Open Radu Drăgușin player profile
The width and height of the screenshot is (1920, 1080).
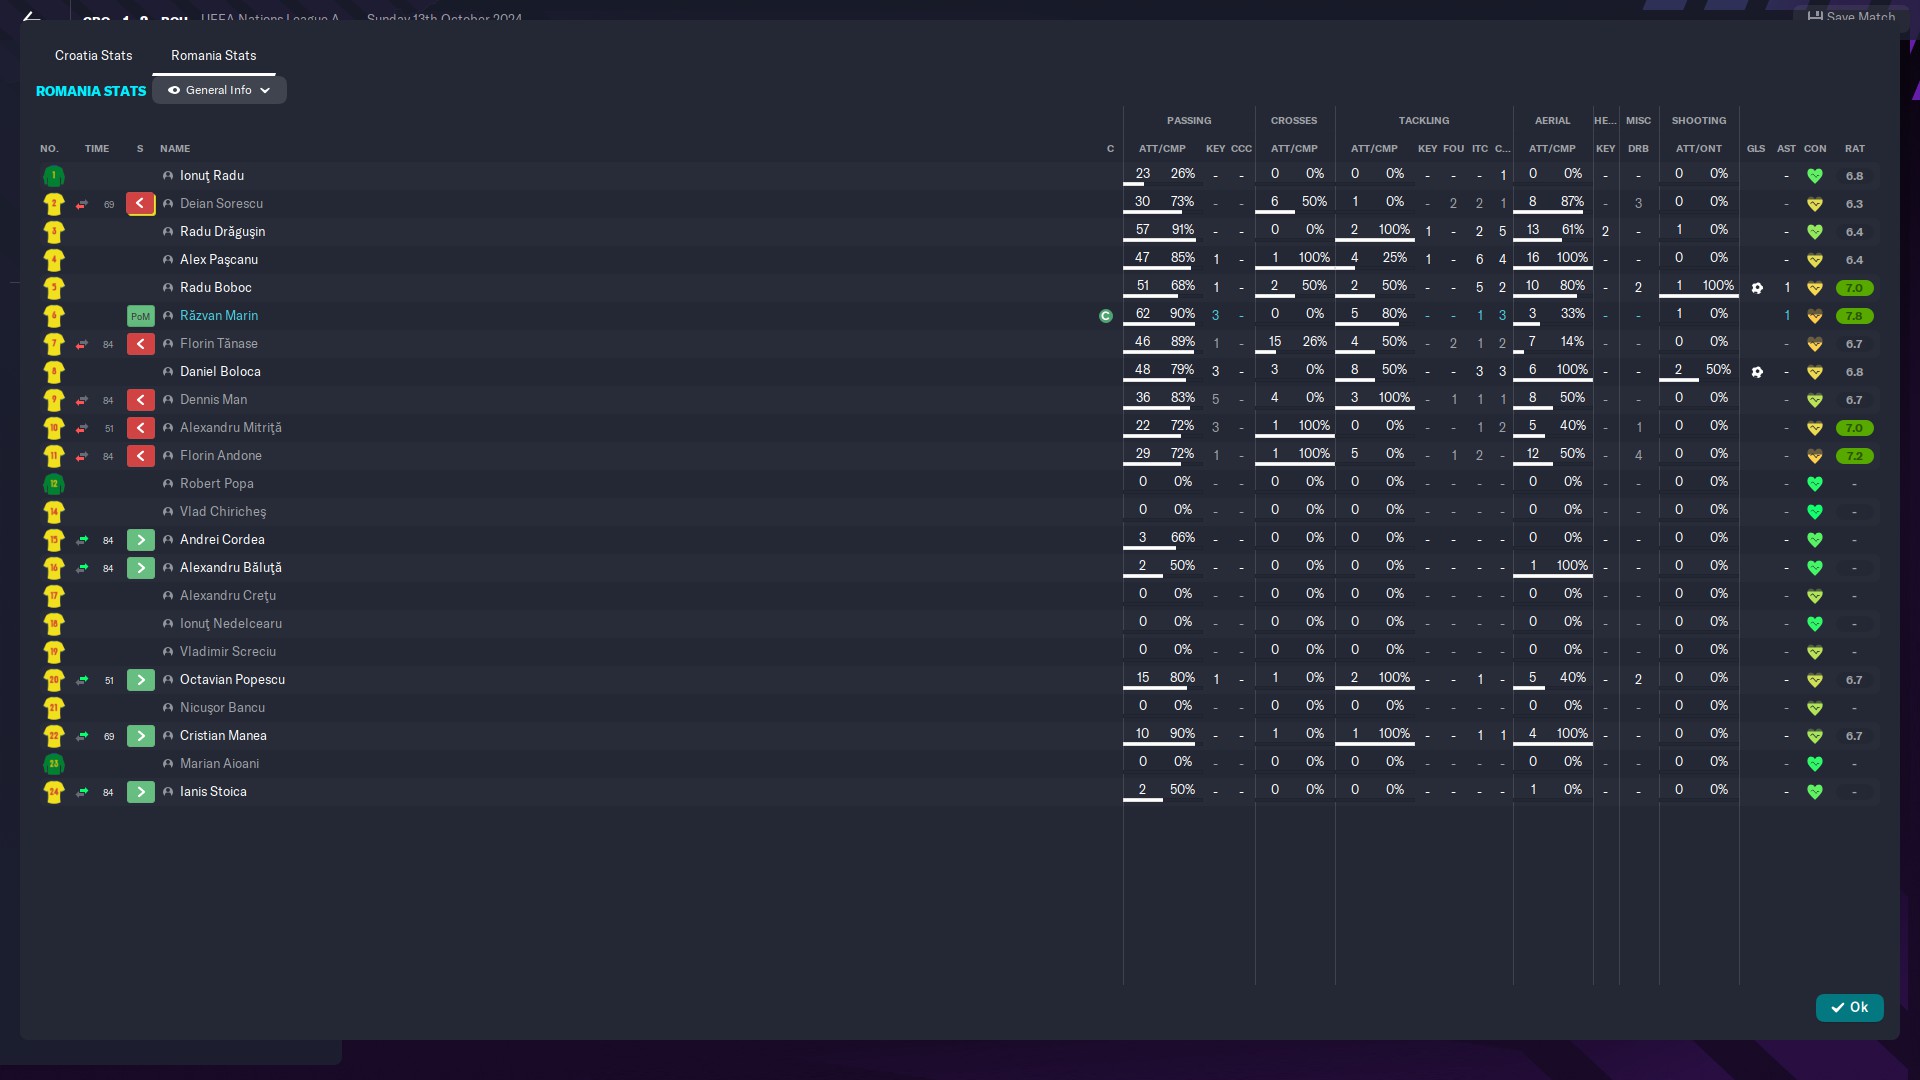(222, 231)
